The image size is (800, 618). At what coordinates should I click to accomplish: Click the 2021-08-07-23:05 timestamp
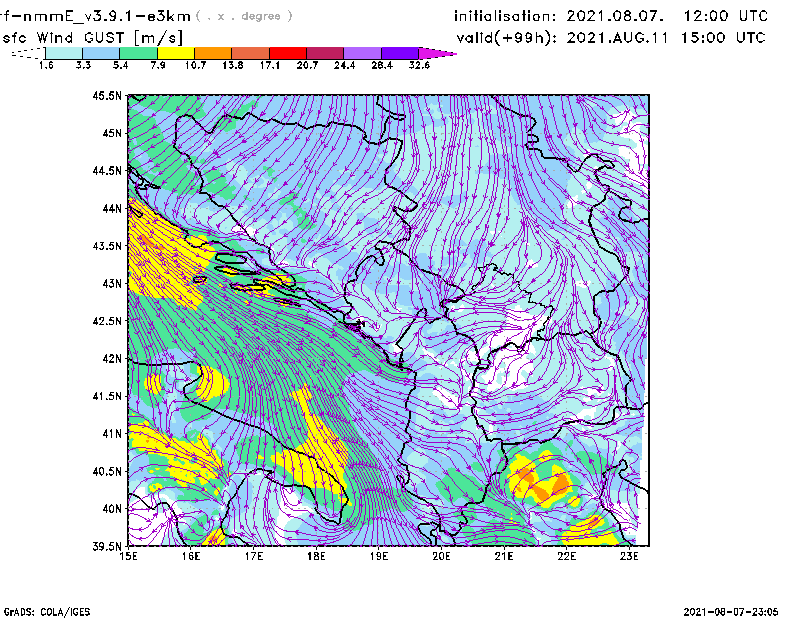pyautogui.click(x=731, y=612)
